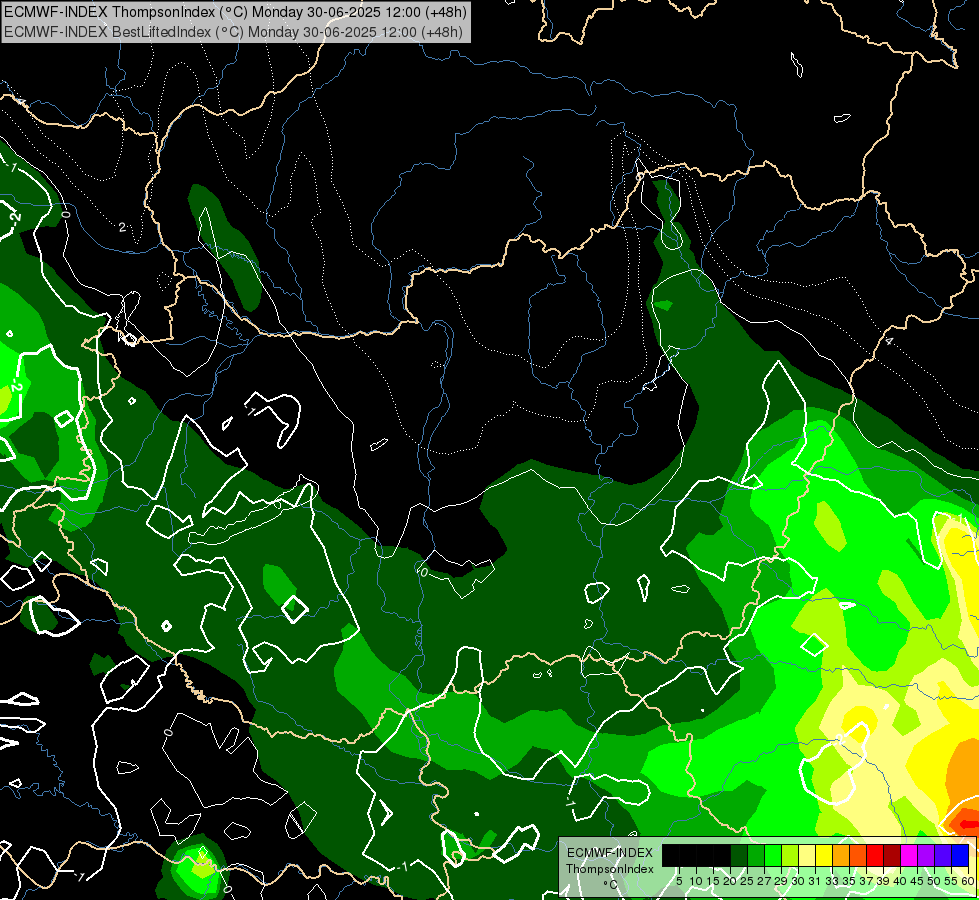Click the legend scale value 37

point(867,881)
